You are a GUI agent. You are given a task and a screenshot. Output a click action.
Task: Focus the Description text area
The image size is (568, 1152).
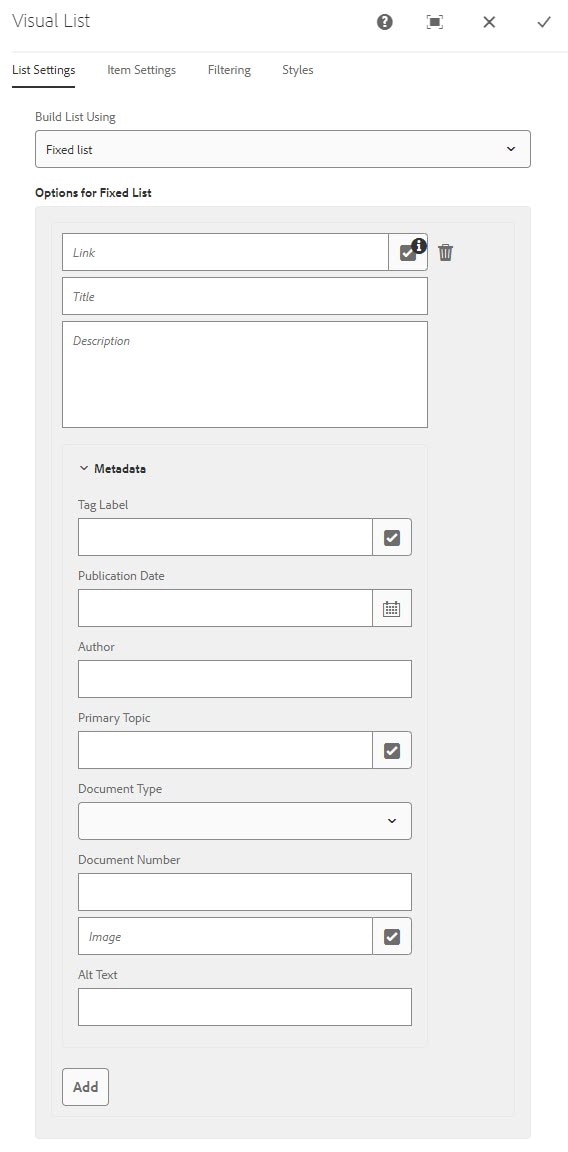[245, 374]
